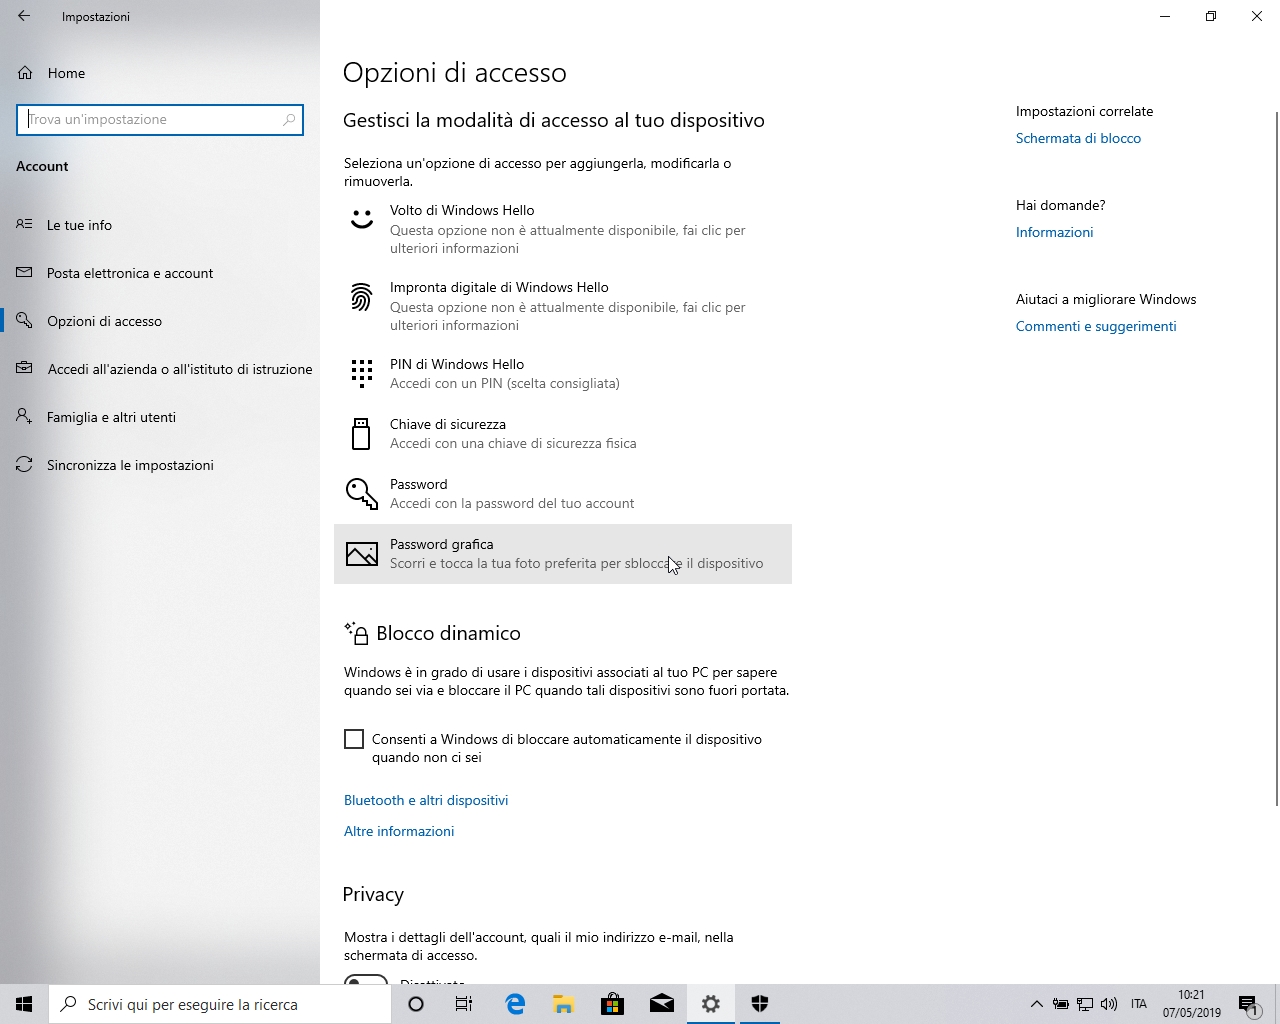Open 'Sincronizza le impostazioni'
Viewport: 1280px width, 1024px height.
(160, 465)
